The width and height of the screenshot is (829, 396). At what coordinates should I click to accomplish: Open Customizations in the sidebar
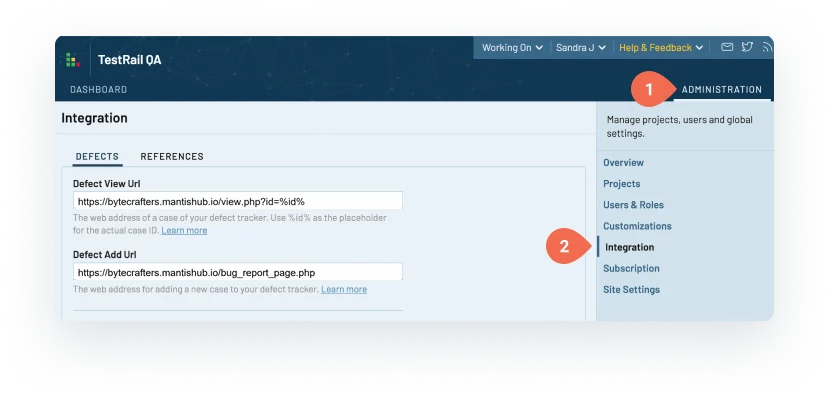(x=637, y=226)
